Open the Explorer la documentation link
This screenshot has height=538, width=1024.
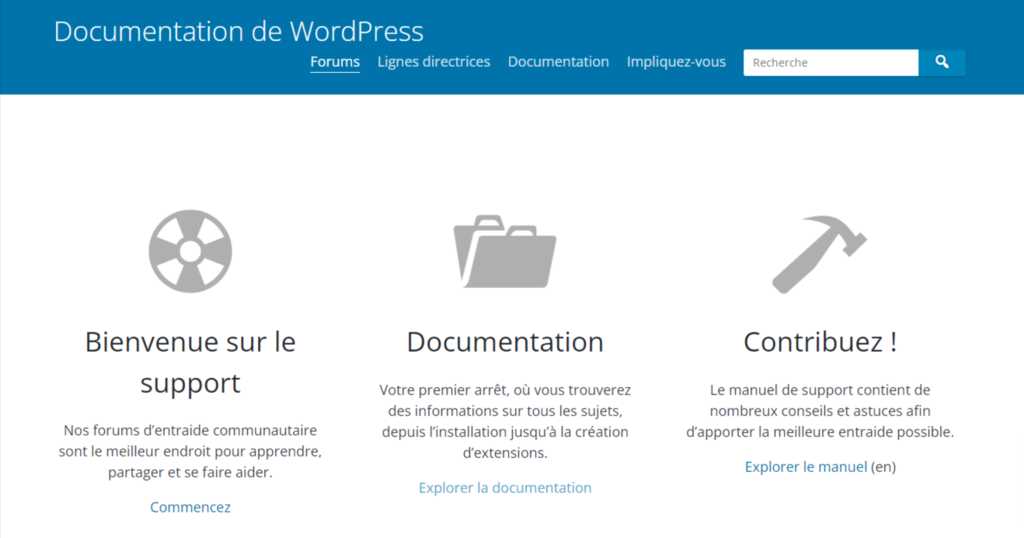(x=505, y=488)
